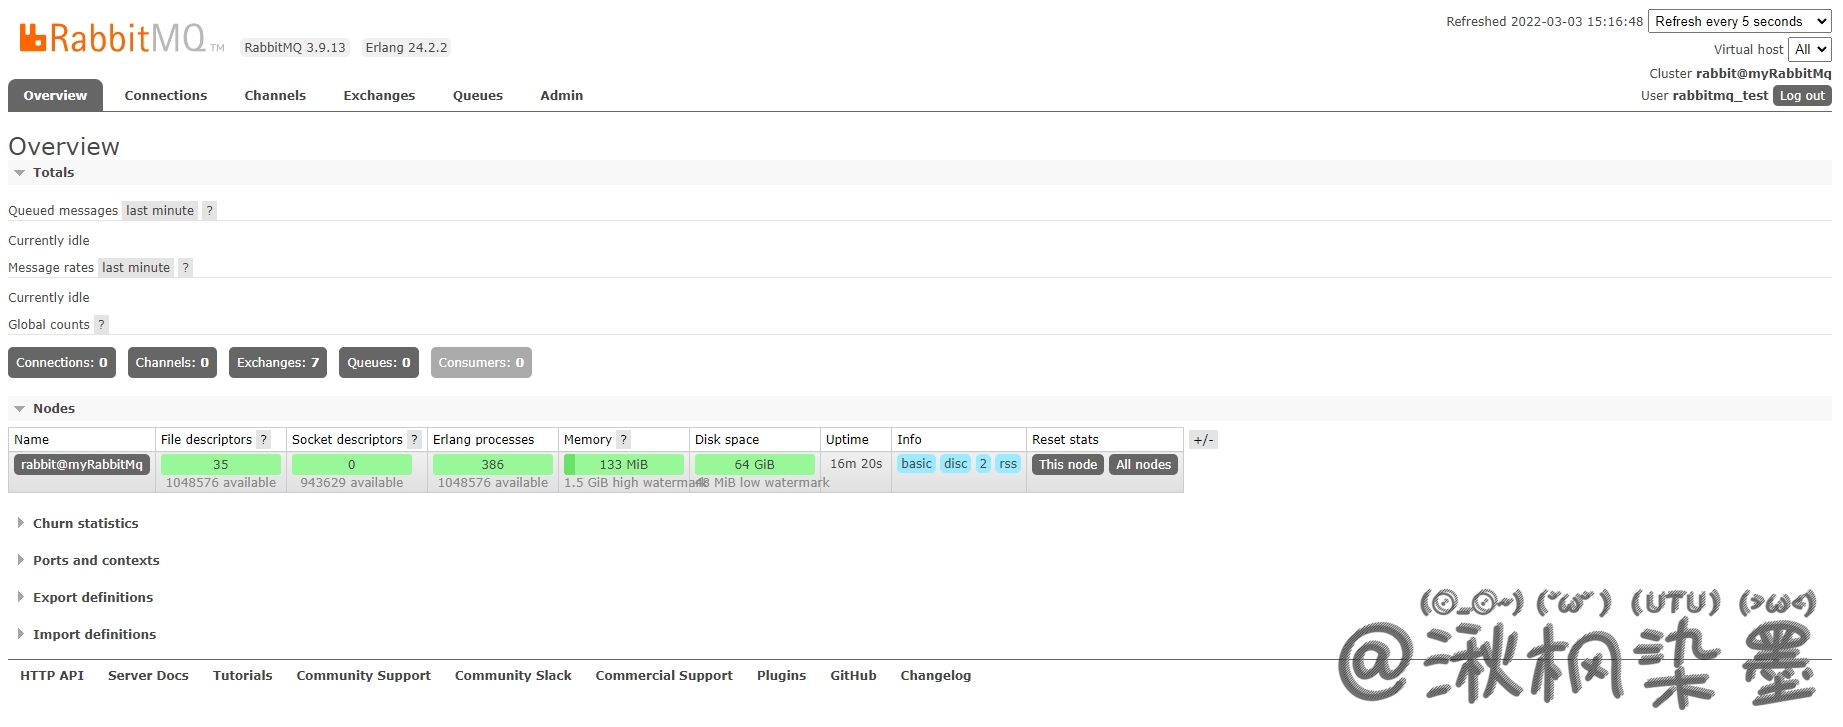Click the Message rates help question mark

(185, 268)
